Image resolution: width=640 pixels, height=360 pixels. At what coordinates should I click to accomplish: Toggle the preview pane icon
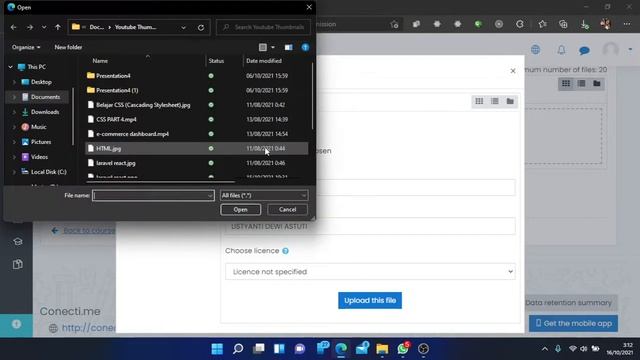click(289, 47)
